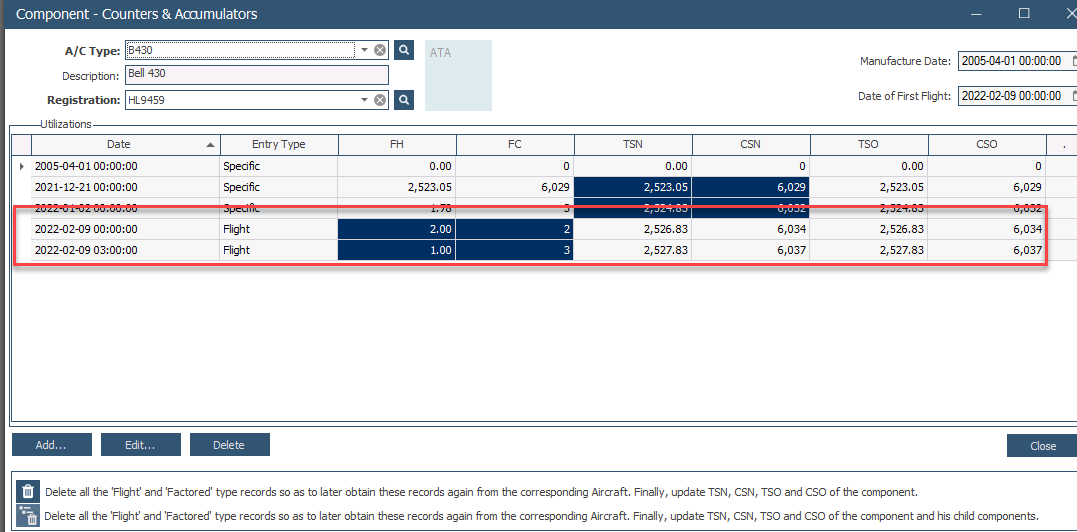Viewport: 1077px width, 532px height.
Task: Open the Manufacture Date calendar picker
Action: click(x=1073, y=61)
